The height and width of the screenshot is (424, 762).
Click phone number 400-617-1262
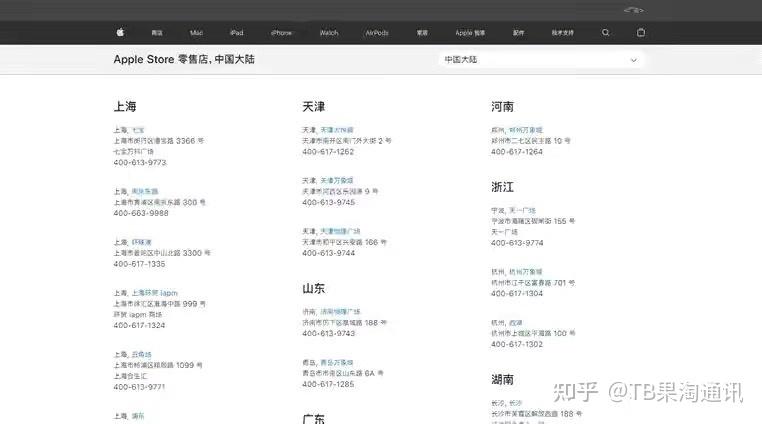(328, 152)
